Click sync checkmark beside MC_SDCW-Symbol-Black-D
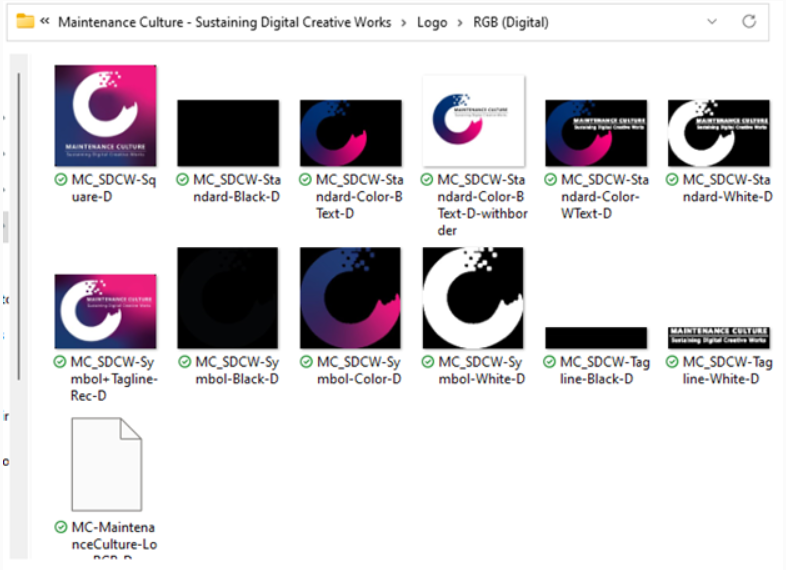 click(184, 361)
